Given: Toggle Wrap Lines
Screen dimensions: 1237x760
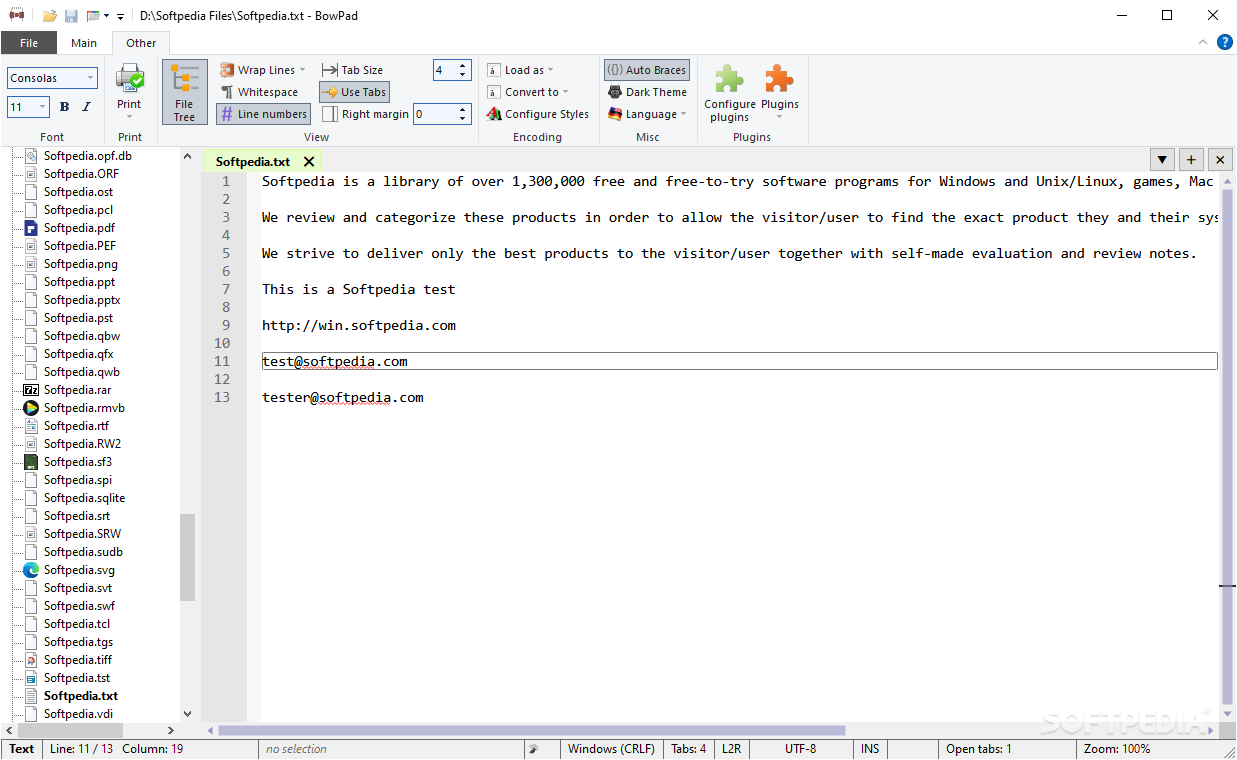Looking at the screenshot, I should coord(256,70).
